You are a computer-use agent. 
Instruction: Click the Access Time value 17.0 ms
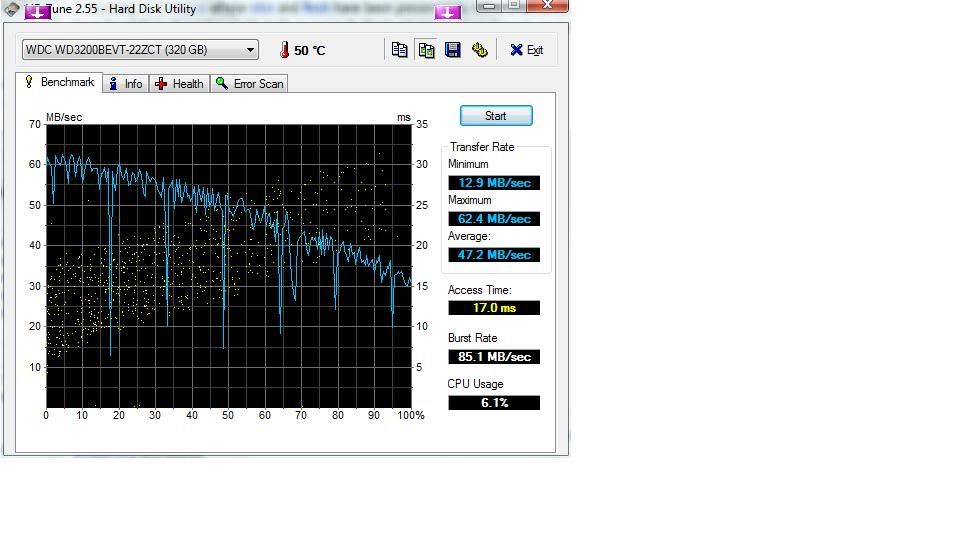click(494, 307)
